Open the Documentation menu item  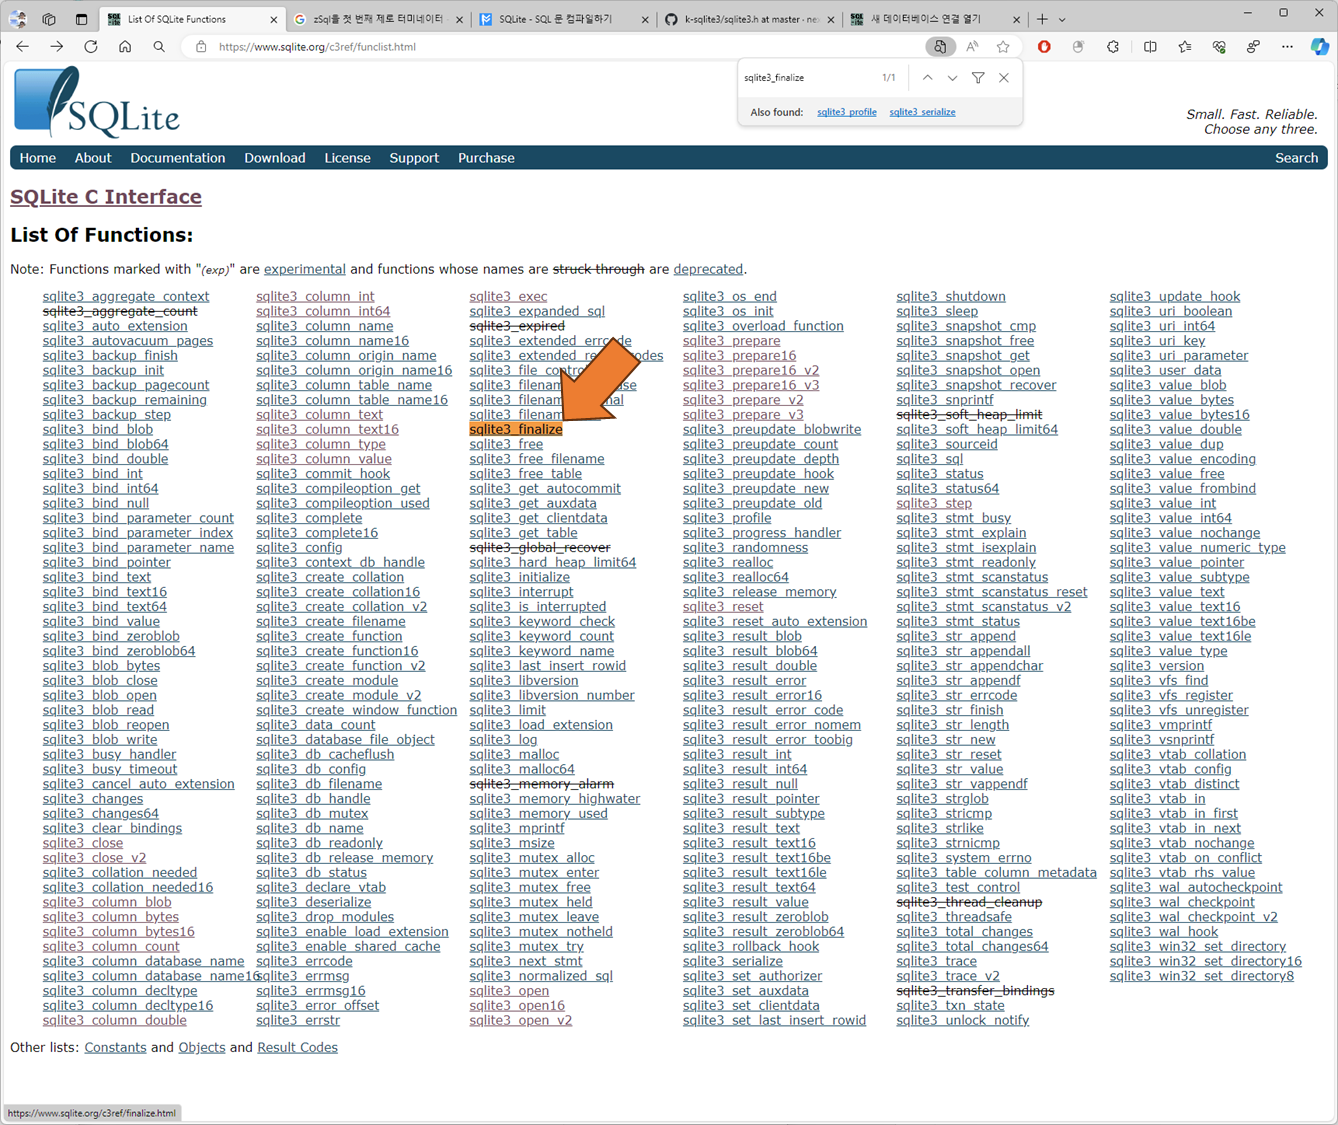(178, 158)
